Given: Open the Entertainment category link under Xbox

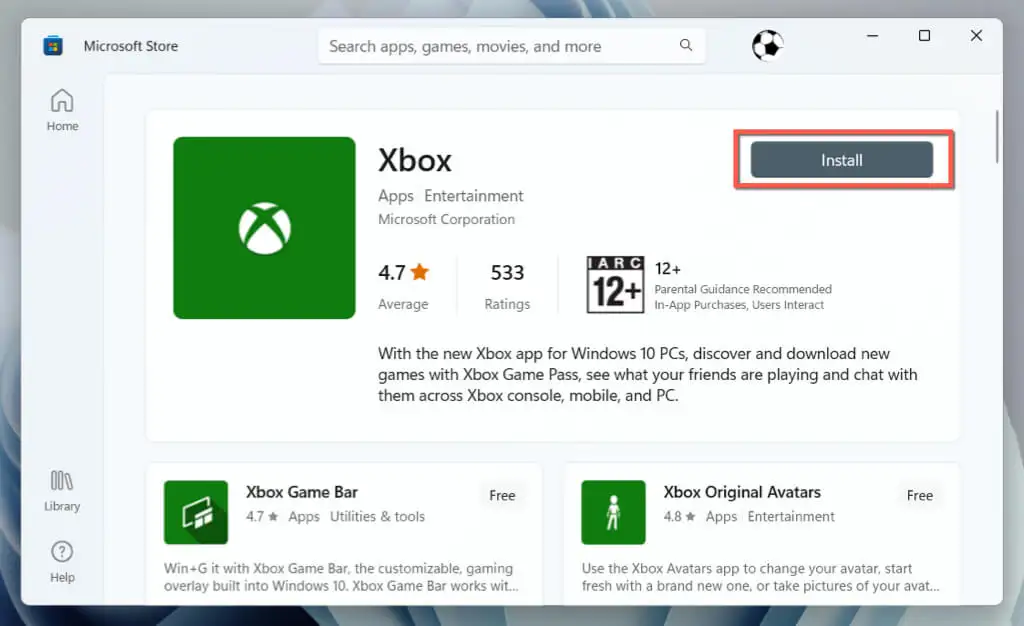Looking at the screenshot, I should (x=473, y=196).
